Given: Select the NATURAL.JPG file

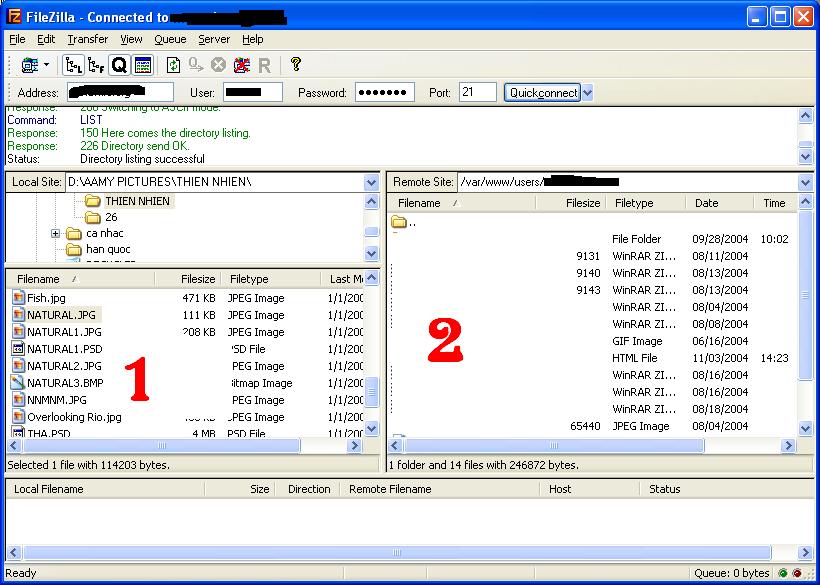Looking at the screenshot, I should [61, 315].
